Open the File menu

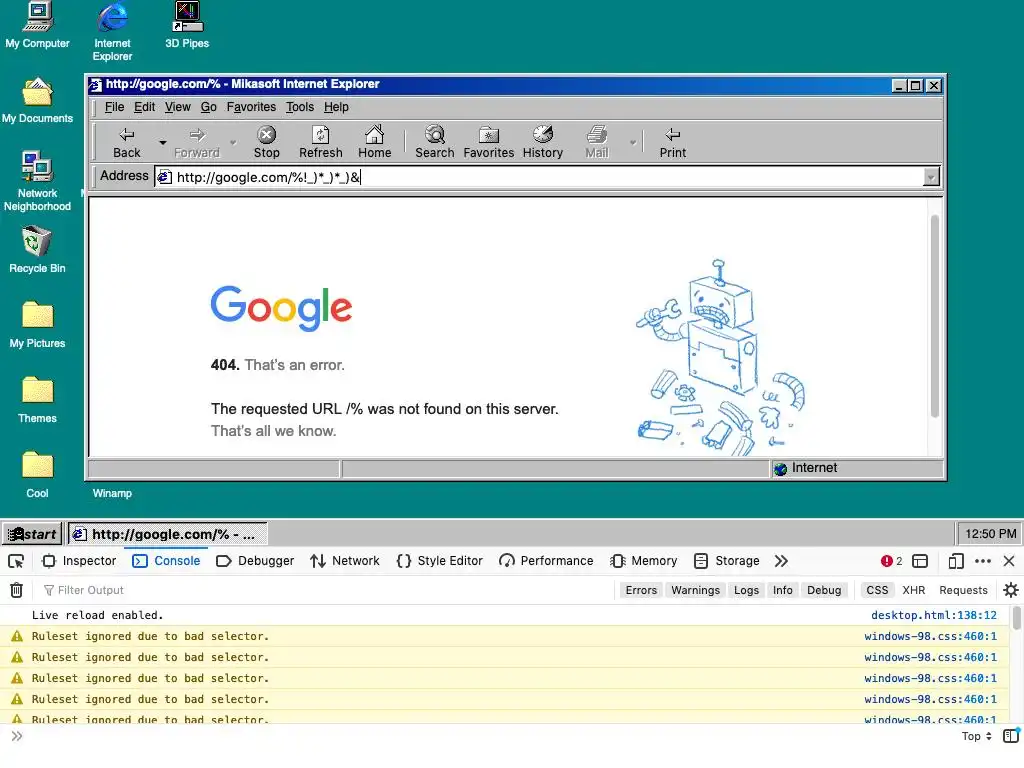pos(114,107)
